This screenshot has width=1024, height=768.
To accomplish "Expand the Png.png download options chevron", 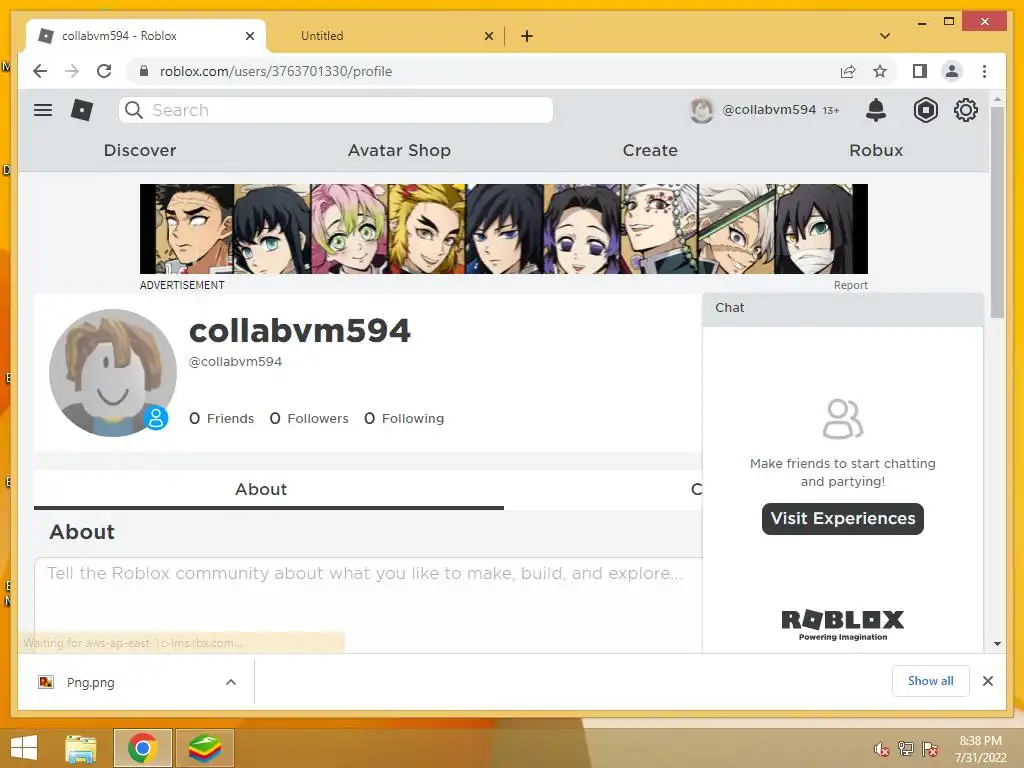I will click(231, 682).
